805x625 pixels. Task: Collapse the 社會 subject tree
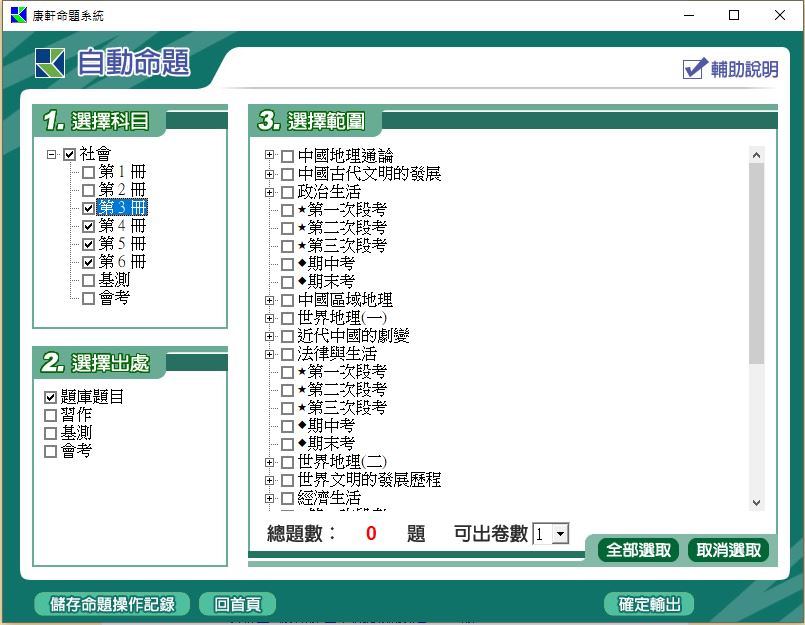51,155
